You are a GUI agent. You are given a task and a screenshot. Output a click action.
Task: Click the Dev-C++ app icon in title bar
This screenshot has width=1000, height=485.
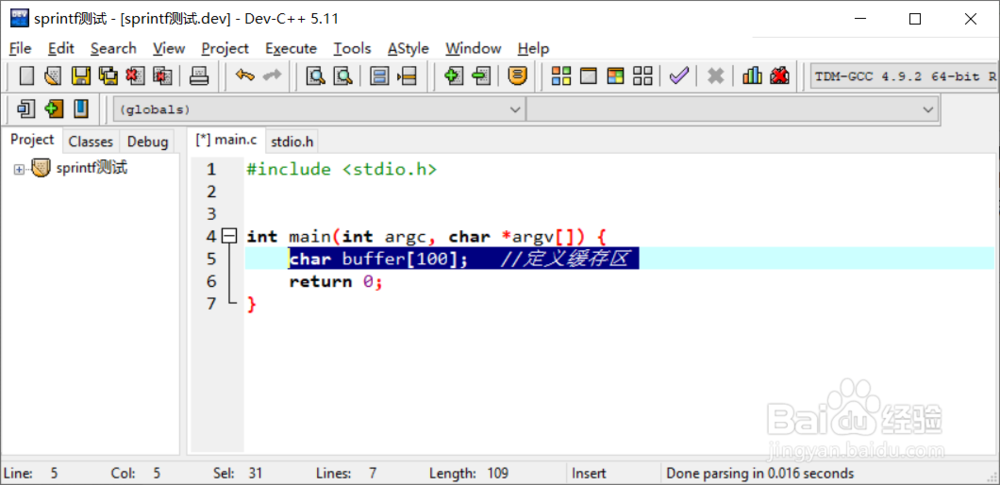[x=19, y=19]
